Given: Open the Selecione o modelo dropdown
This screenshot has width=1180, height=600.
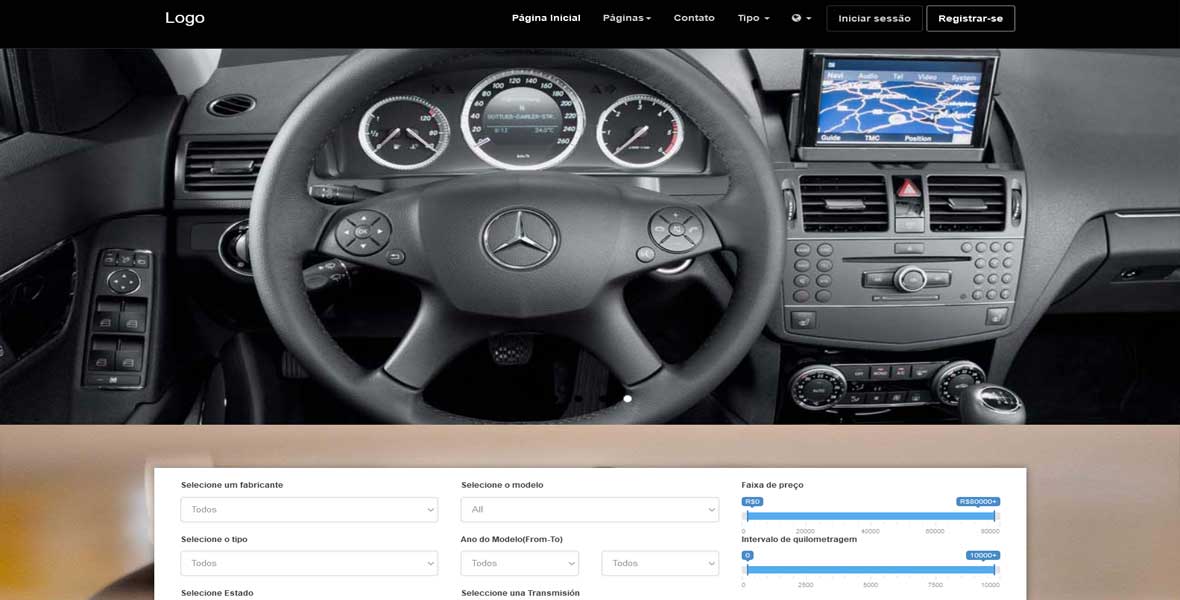Looking at the screenshot, I should [590, 510].
